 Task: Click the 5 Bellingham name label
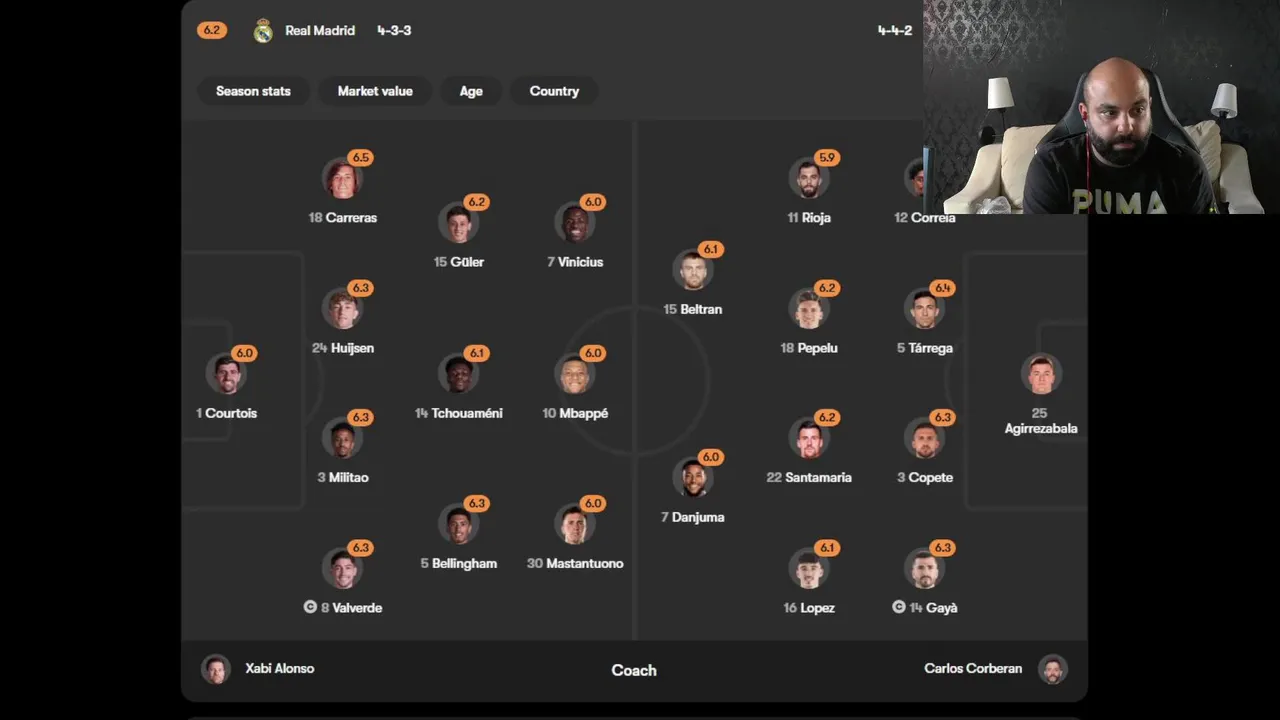[459, 564]
